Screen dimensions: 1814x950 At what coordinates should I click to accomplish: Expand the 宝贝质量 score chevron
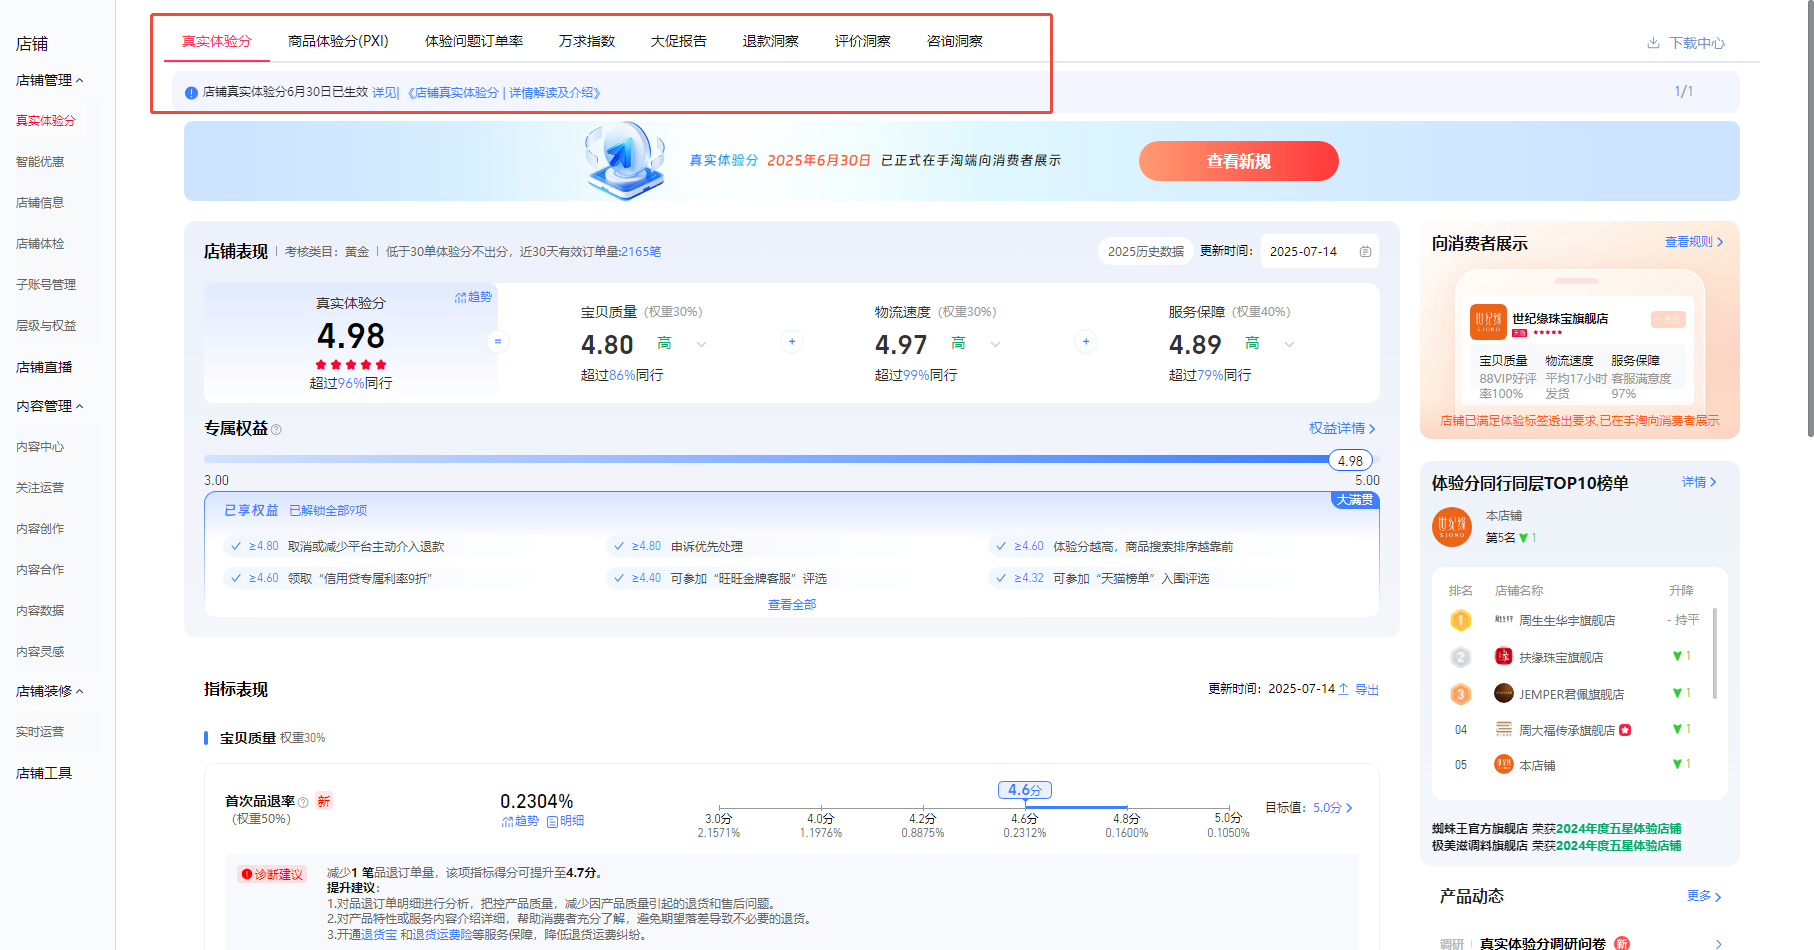tap(701, 344)
